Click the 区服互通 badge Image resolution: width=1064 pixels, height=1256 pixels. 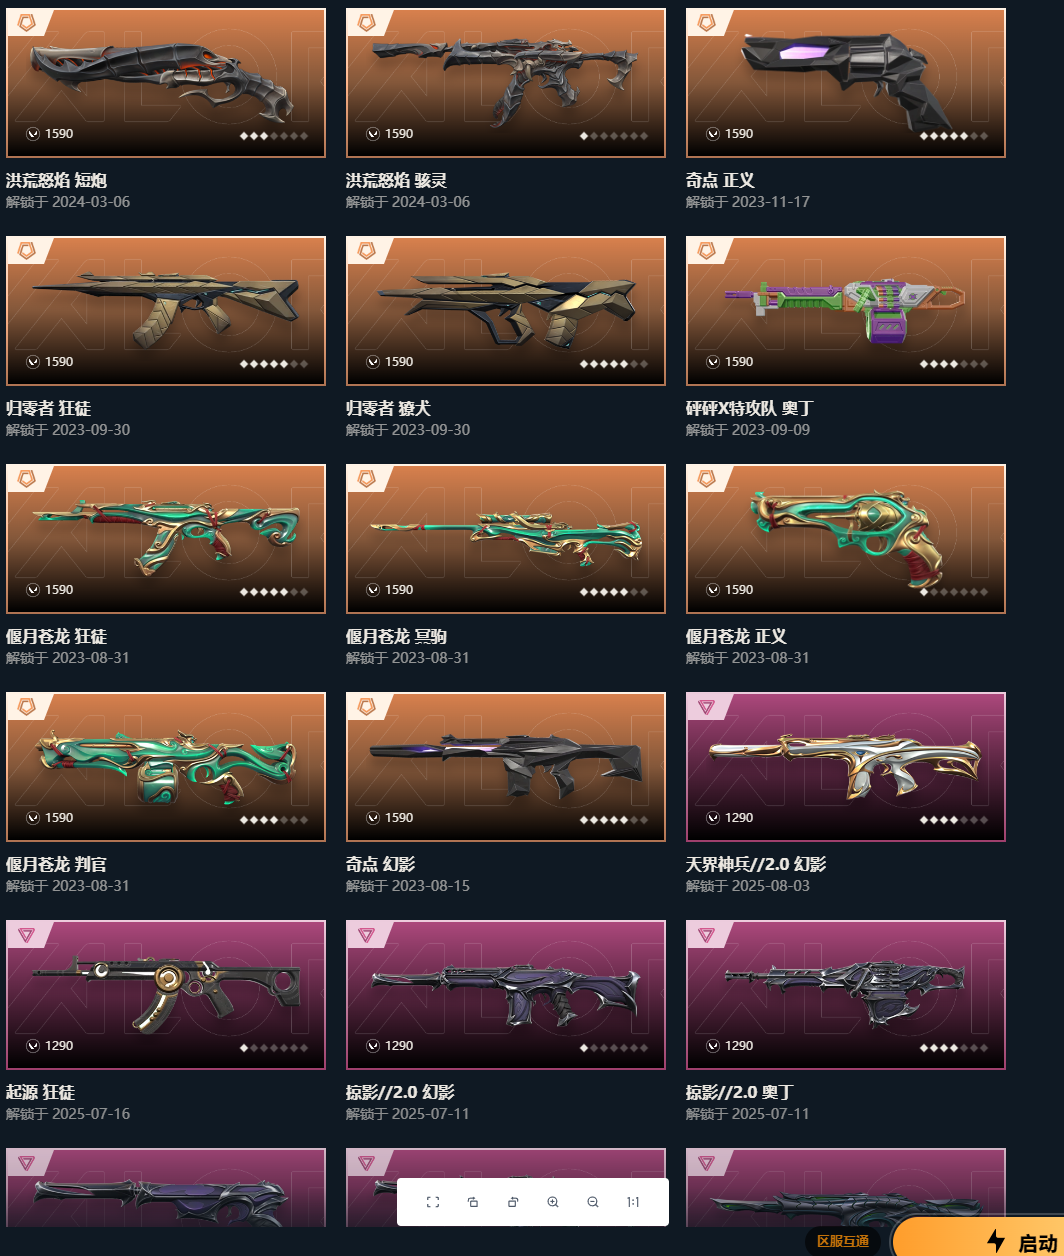point(843,1241)
